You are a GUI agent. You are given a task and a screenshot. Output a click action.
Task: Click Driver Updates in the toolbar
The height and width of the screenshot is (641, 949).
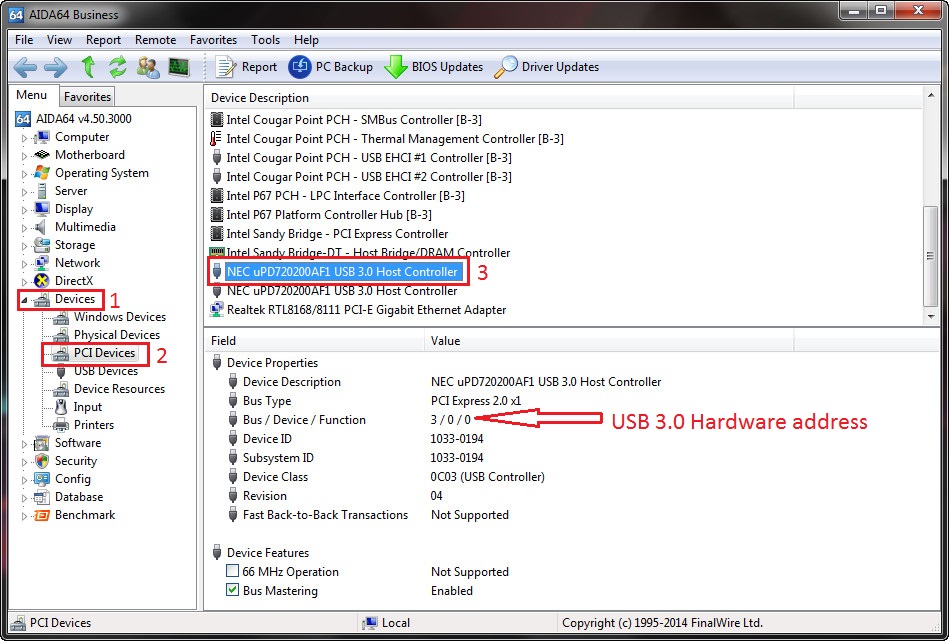pyautogui.click(x=547, y=67)
